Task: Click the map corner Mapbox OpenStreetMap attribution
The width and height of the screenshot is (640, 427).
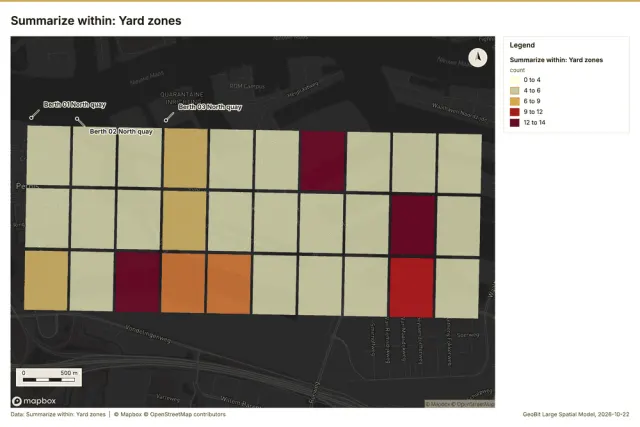Action: tap(460, 404)
